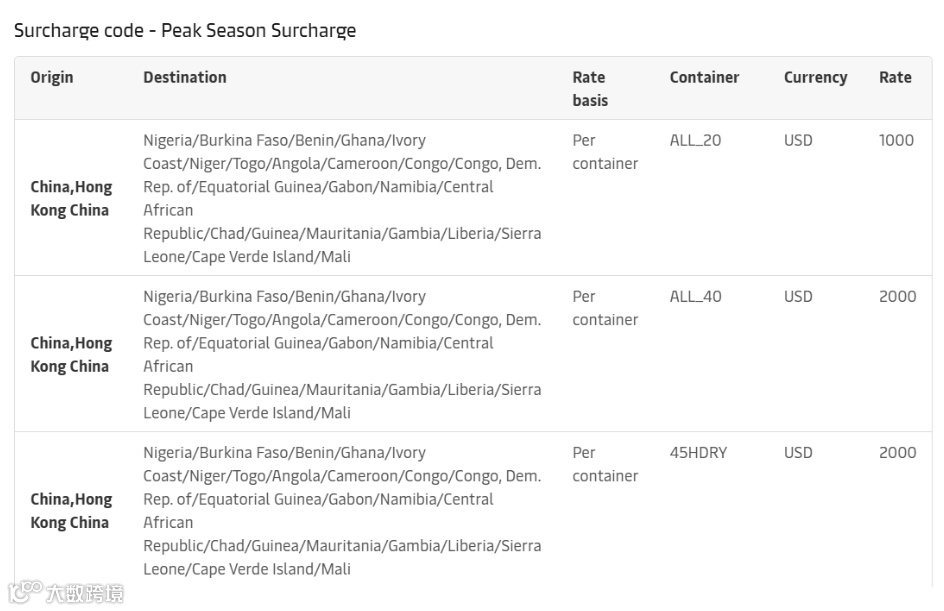Click the 1000 rate value
This screenshot has height=611, width=944.
(896, 140)
